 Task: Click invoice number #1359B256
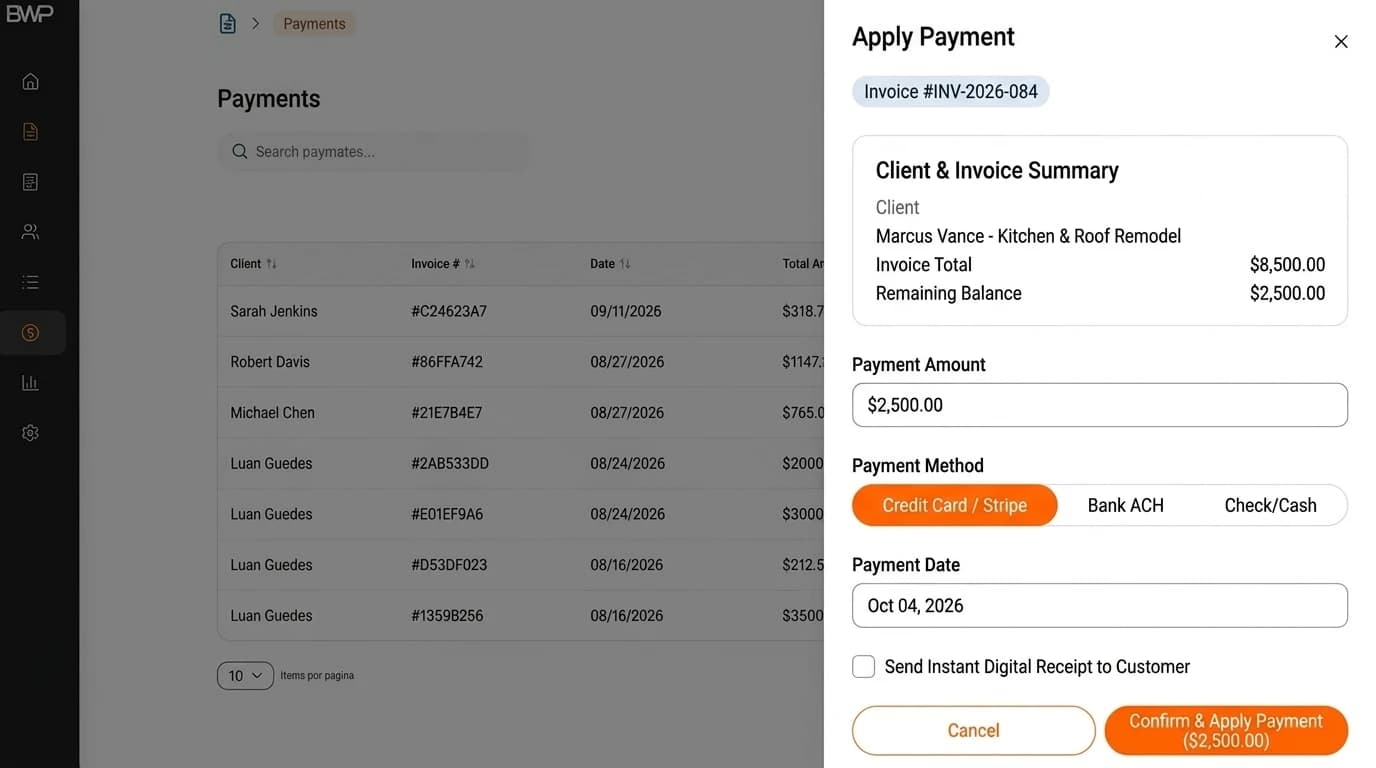coord(447,616)
